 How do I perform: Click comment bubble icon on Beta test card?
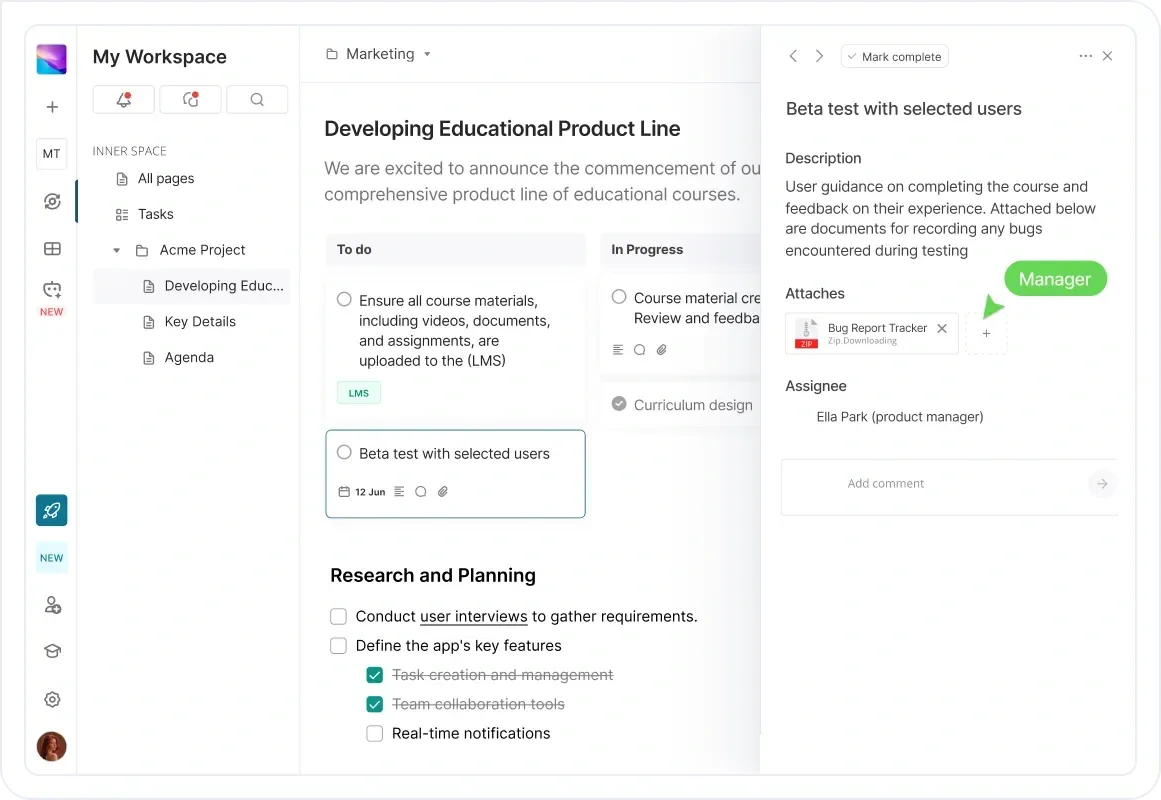(x=421, y=491)
